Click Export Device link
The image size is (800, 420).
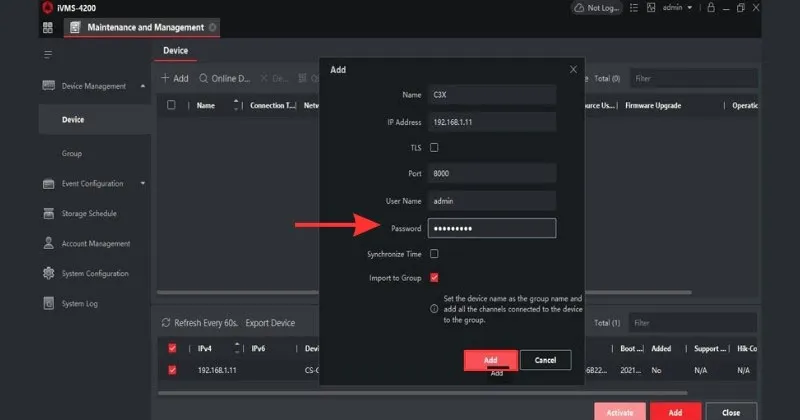click(270, 323)
